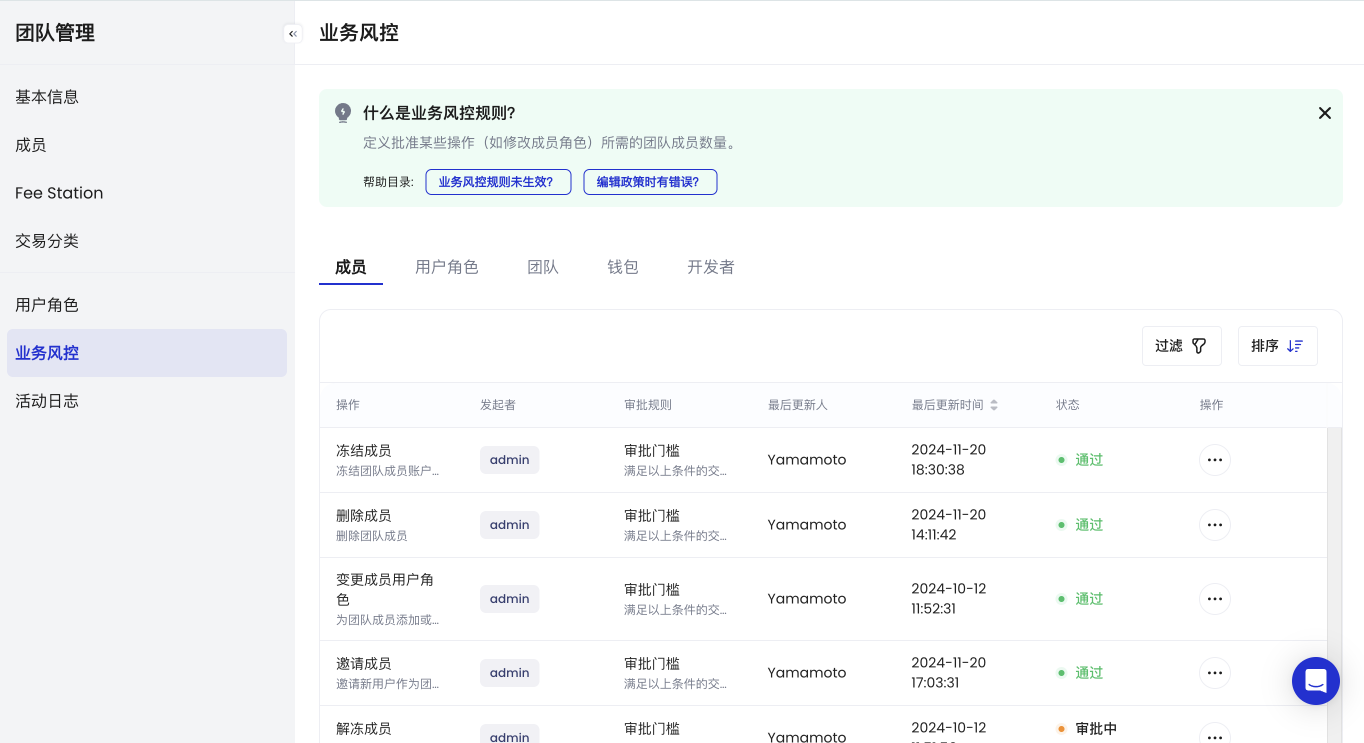Click the table's vertical scrollbar

1334,585
